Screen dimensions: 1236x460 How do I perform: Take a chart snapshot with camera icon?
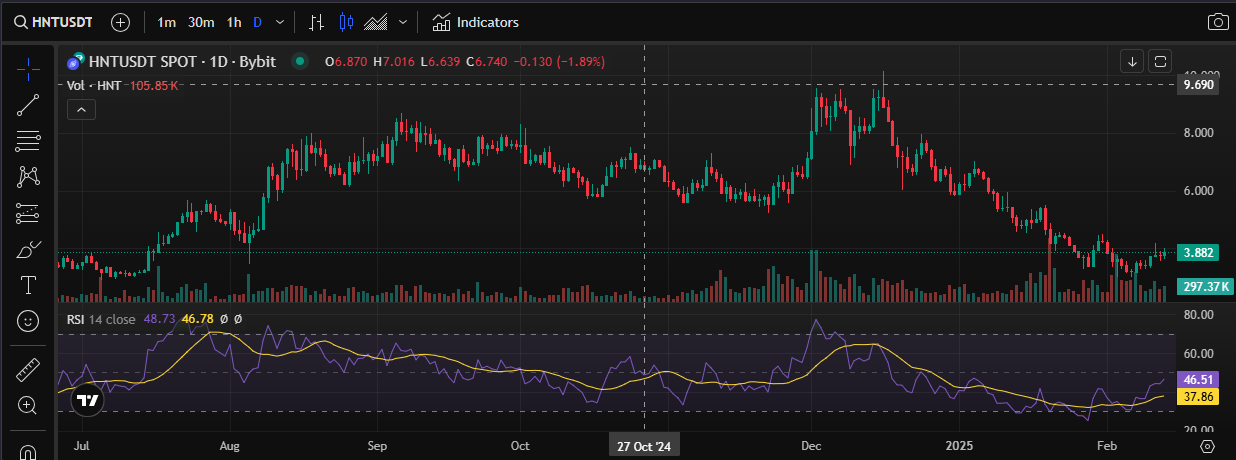point(1217,22)
